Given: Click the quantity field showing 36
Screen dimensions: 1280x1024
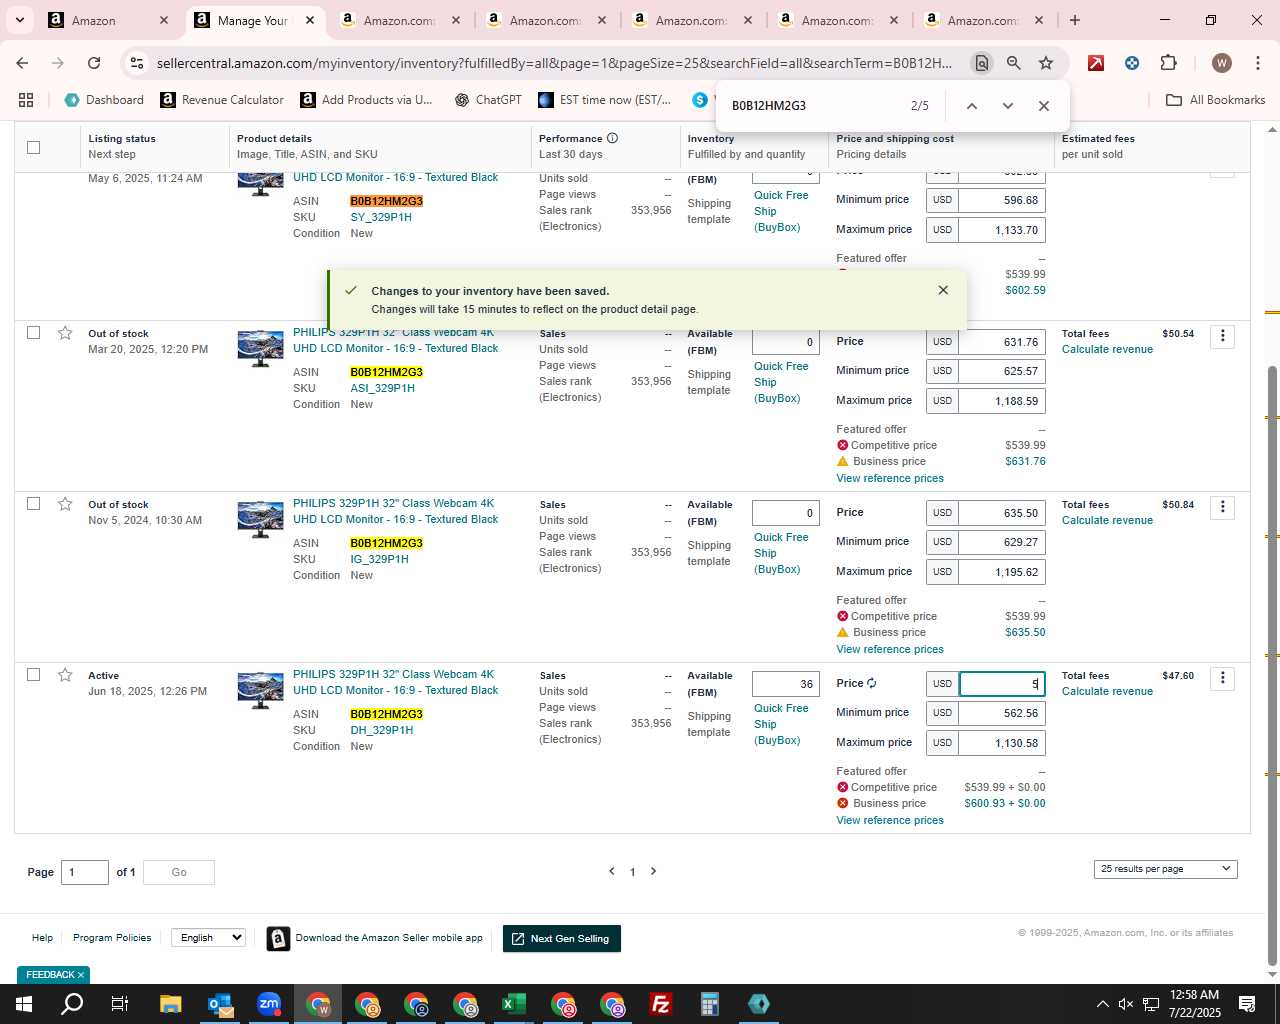Looking at the screenshot, I should click(786, 684).
